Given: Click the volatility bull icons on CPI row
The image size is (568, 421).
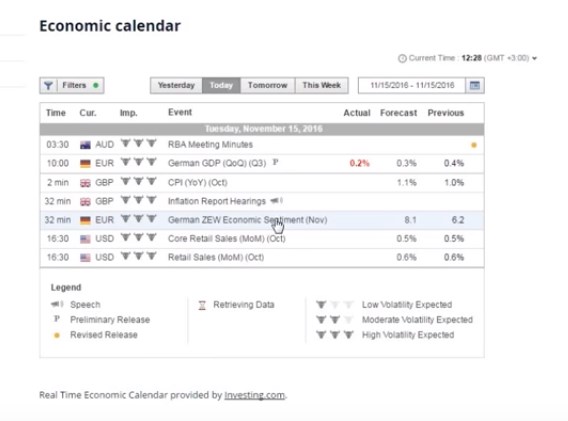Looking at the screenshot, I should (x=138, y=181).
